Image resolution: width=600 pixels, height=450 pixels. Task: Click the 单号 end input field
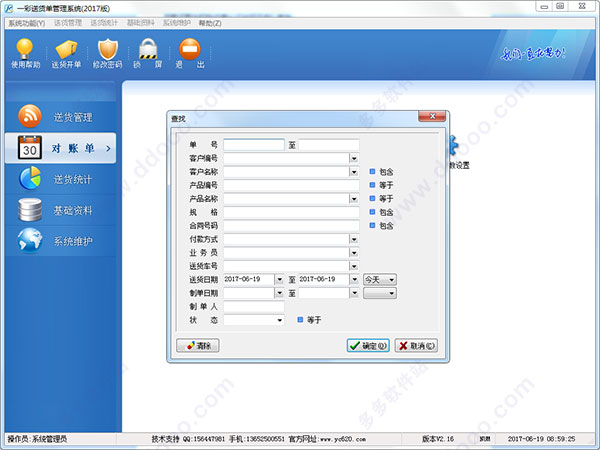(329, 145)
